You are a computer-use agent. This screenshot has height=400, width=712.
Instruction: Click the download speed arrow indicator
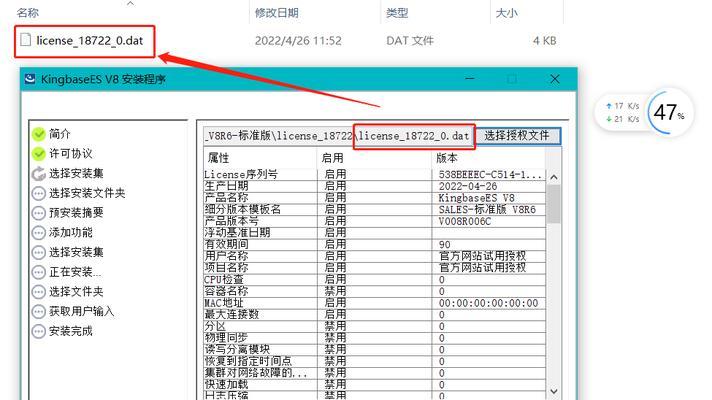(x=608, y=119)
